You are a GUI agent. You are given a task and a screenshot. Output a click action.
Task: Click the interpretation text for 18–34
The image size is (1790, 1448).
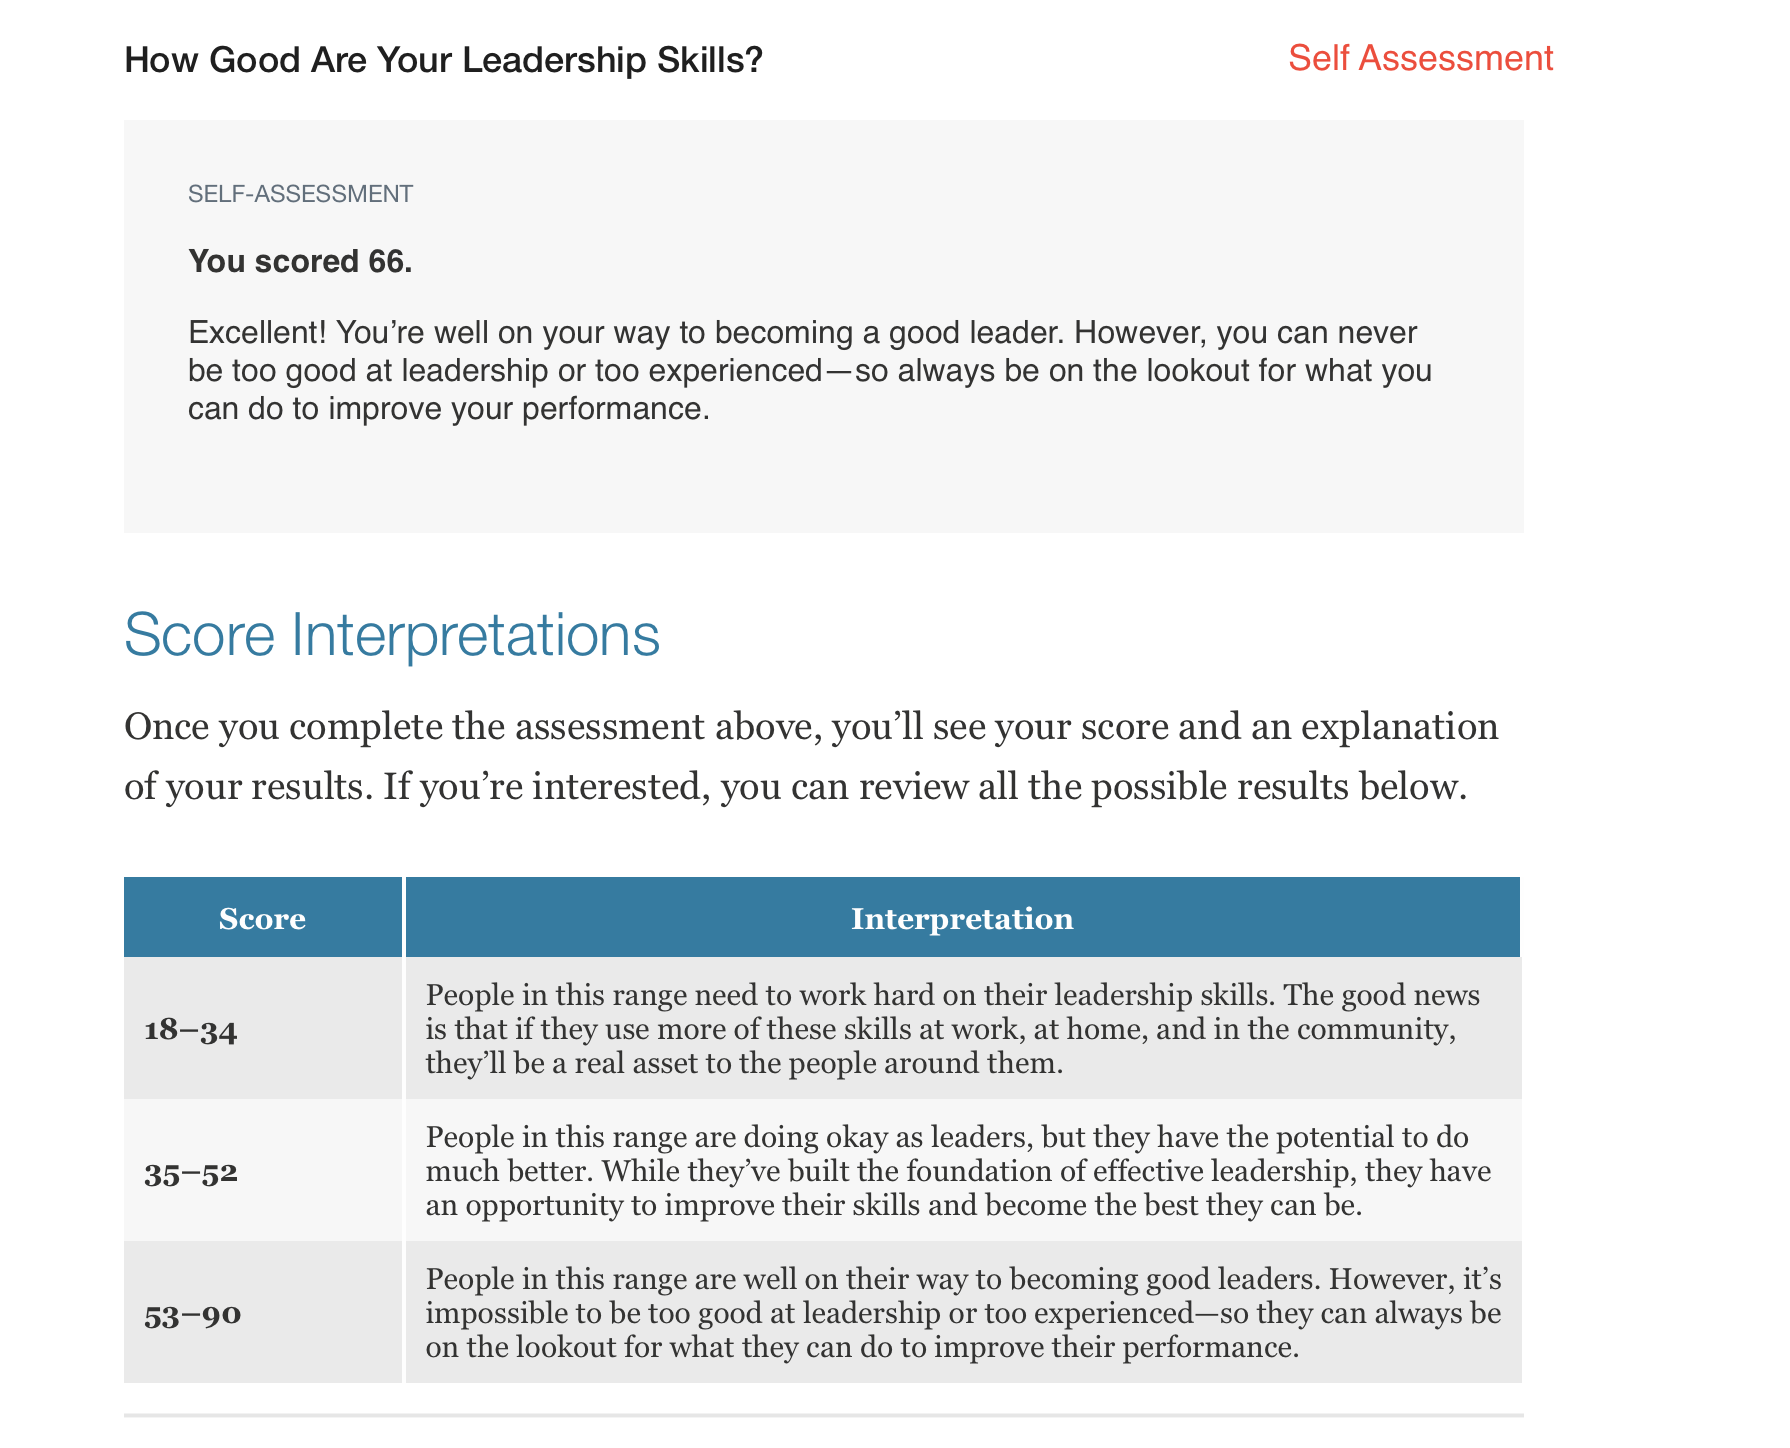953,1029
